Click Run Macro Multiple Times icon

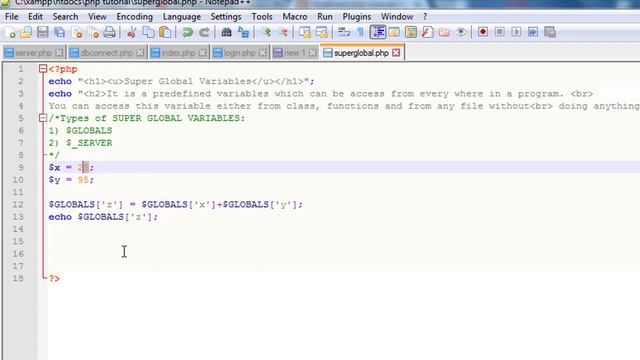(x=533, y=32)
